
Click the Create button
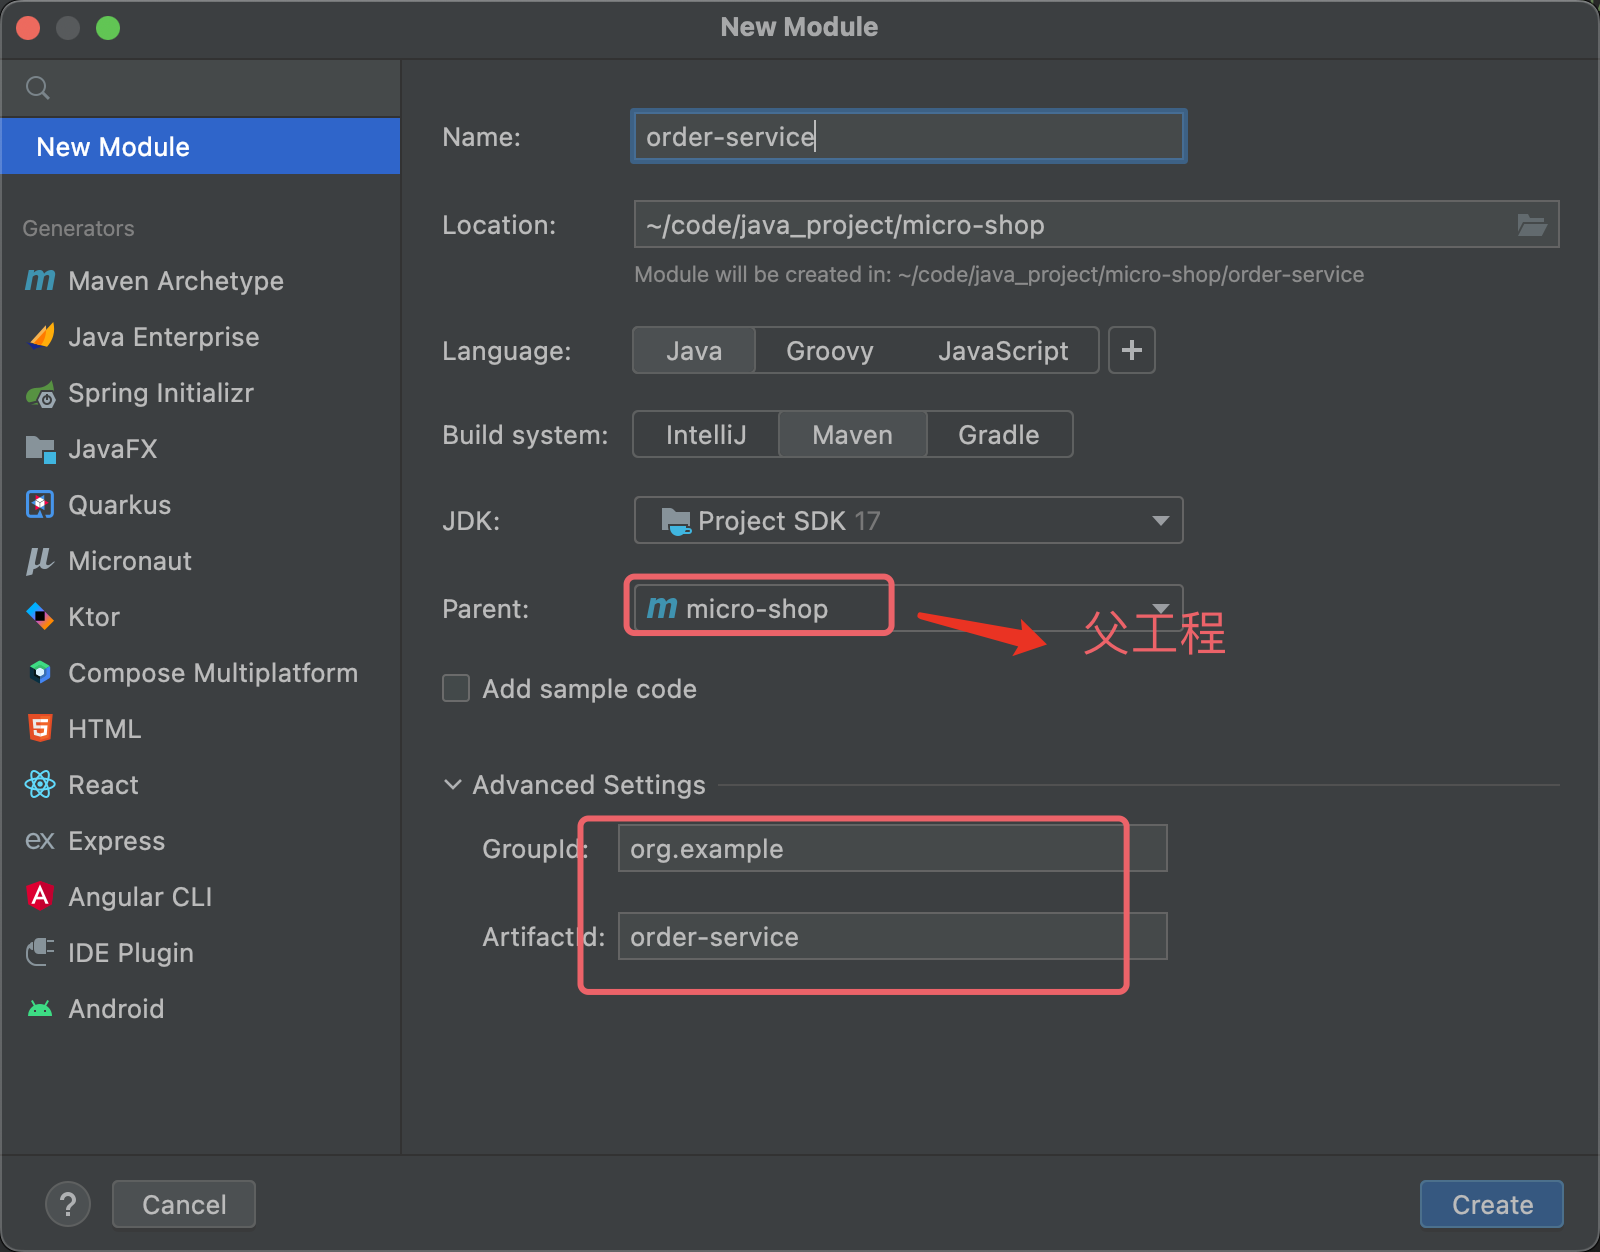click(x=1492, y=1204)
